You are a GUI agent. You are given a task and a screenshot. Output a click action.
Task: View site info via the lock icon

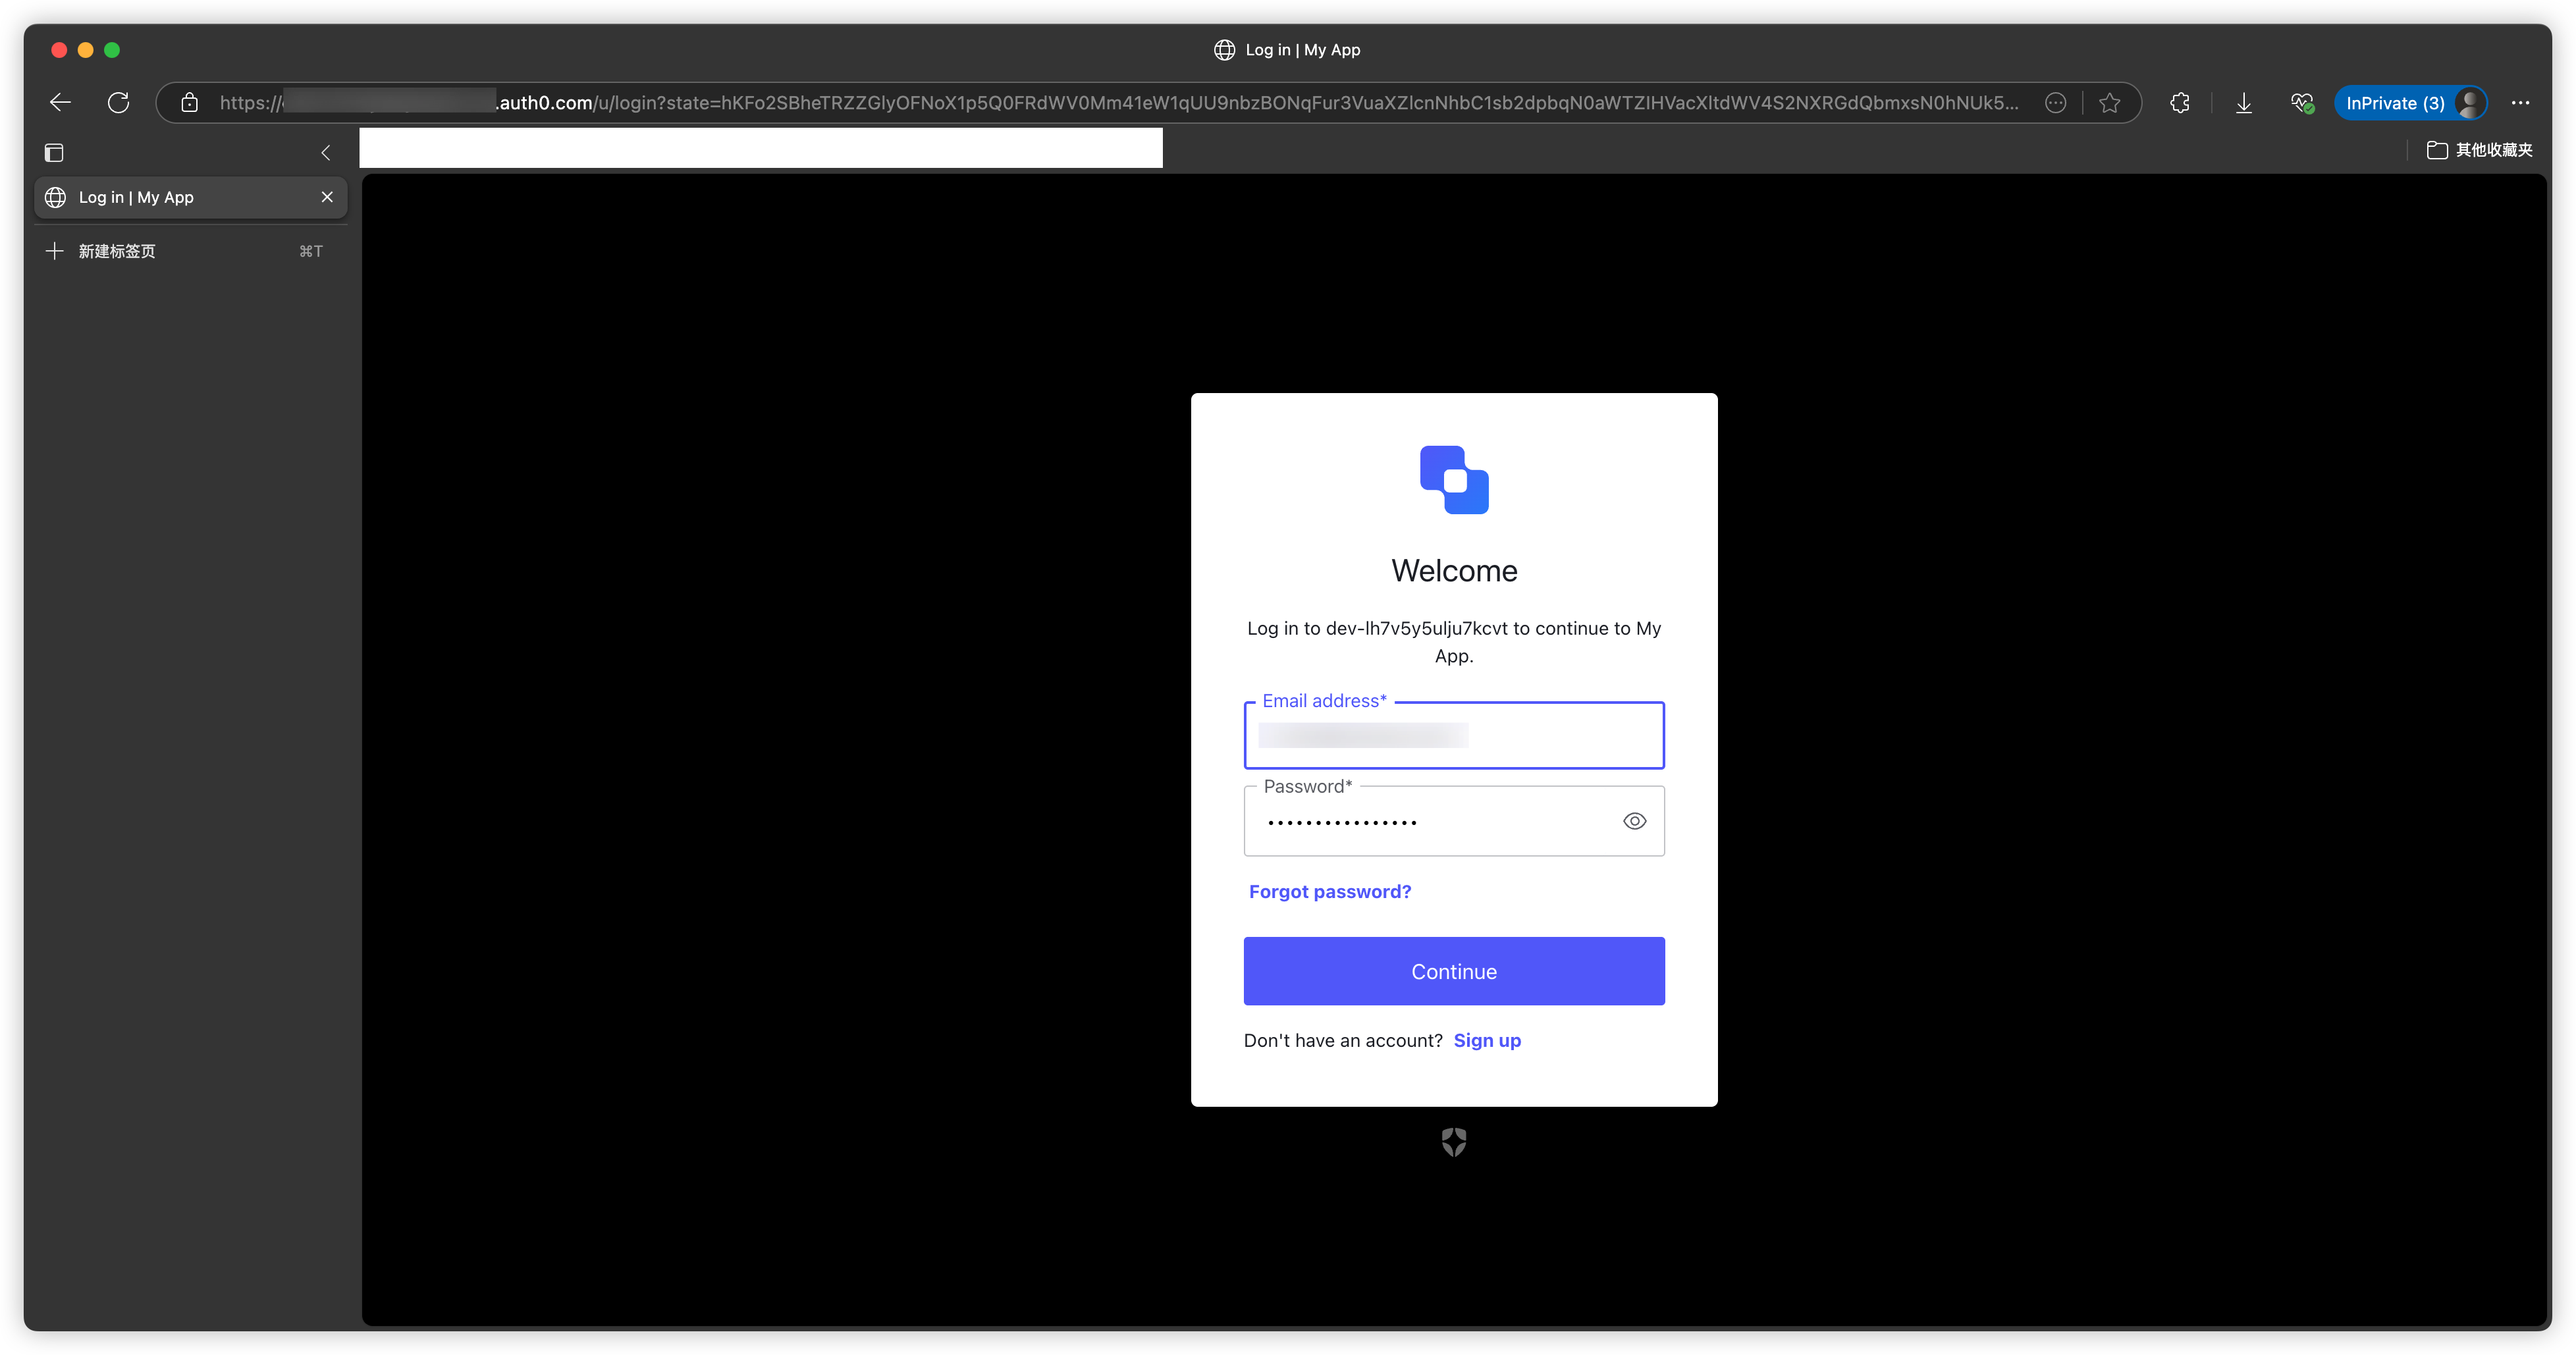(x=189, y=102)
